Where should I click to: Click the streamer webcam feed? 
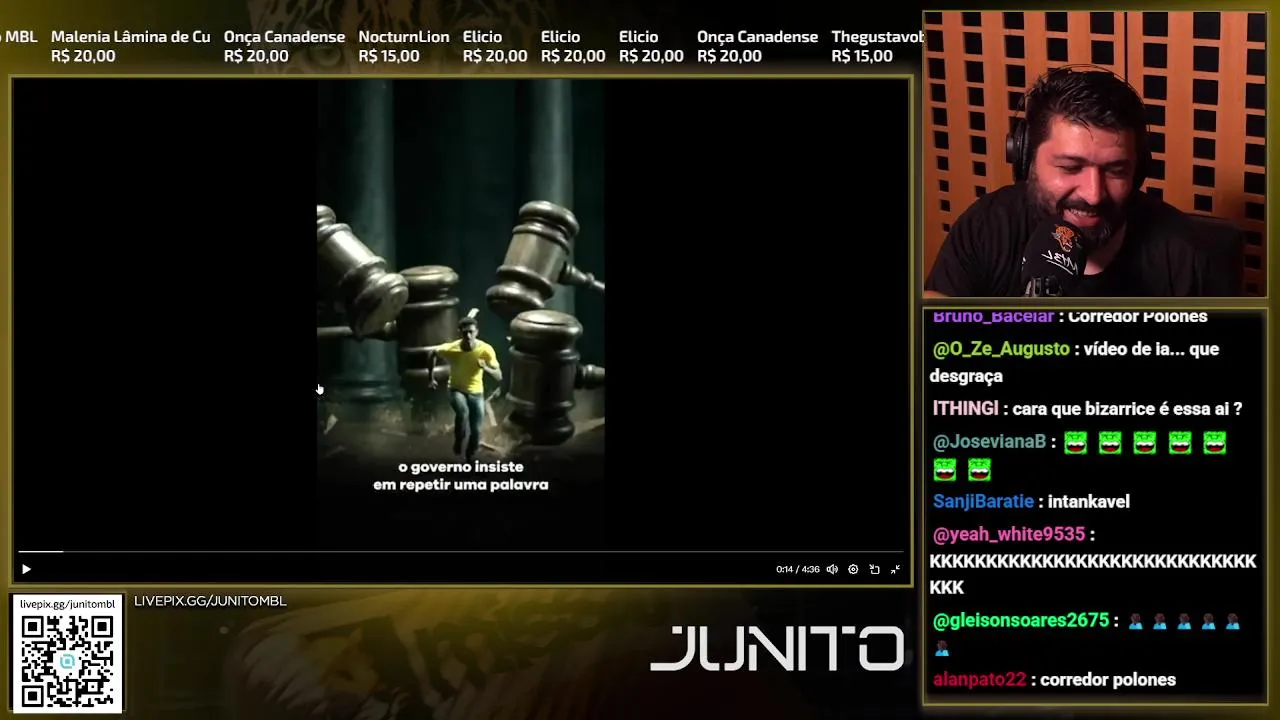[x=1094, y=154]
